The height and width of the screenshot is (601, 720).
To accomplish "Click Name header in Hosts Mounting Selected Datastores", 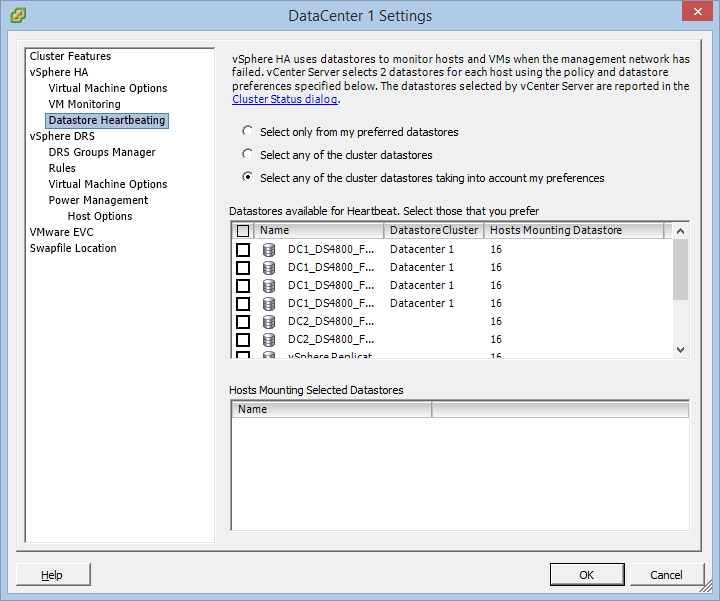I will tap(332, 410).
